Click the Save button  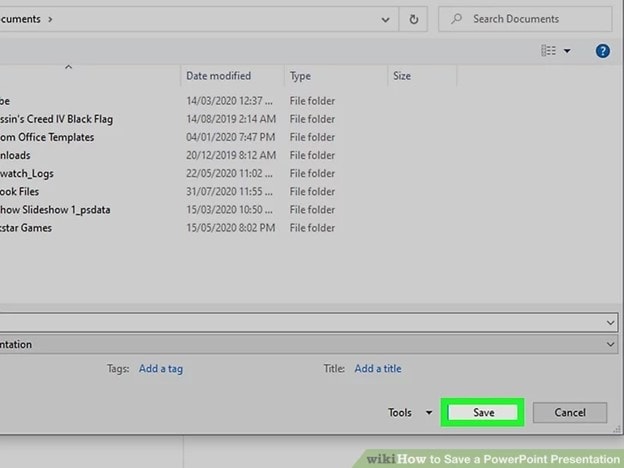tap(483, 413)
